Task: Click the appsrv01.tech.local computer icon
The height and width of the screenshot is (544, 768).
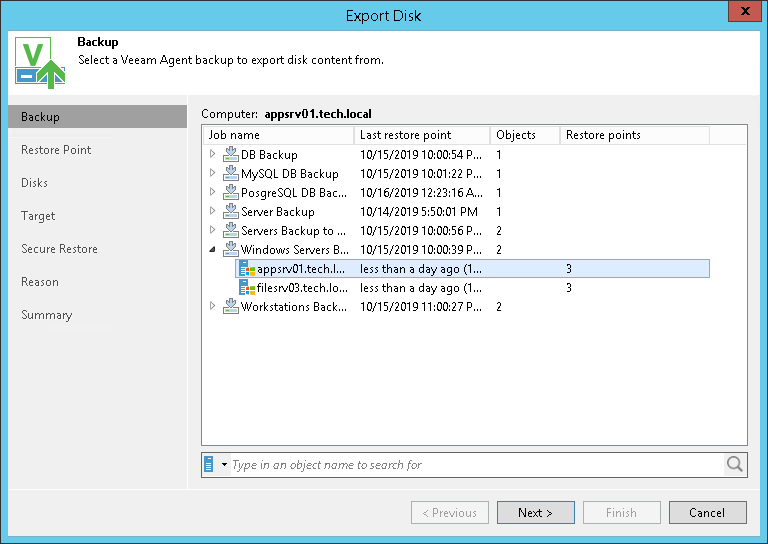Action: pos(247,269)
